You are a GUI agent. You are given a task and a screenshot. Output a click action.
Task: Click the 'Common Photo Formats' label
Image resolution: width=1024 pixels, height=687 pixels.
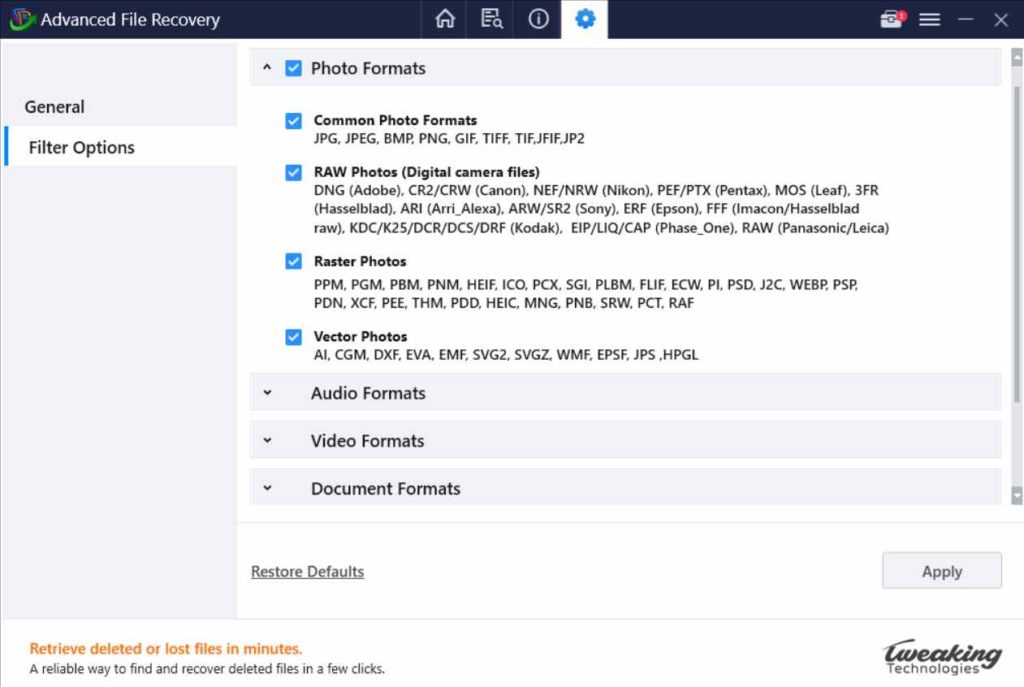(395, 120)
